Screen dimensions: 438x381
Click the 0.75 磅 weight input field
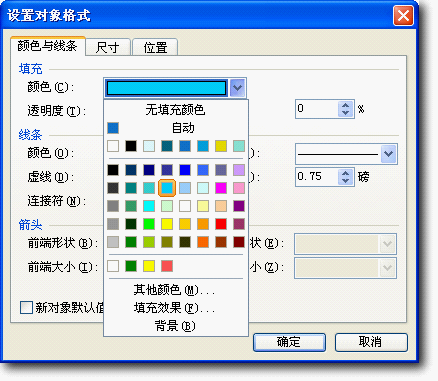pyautogui.click(x=317, y=176)
